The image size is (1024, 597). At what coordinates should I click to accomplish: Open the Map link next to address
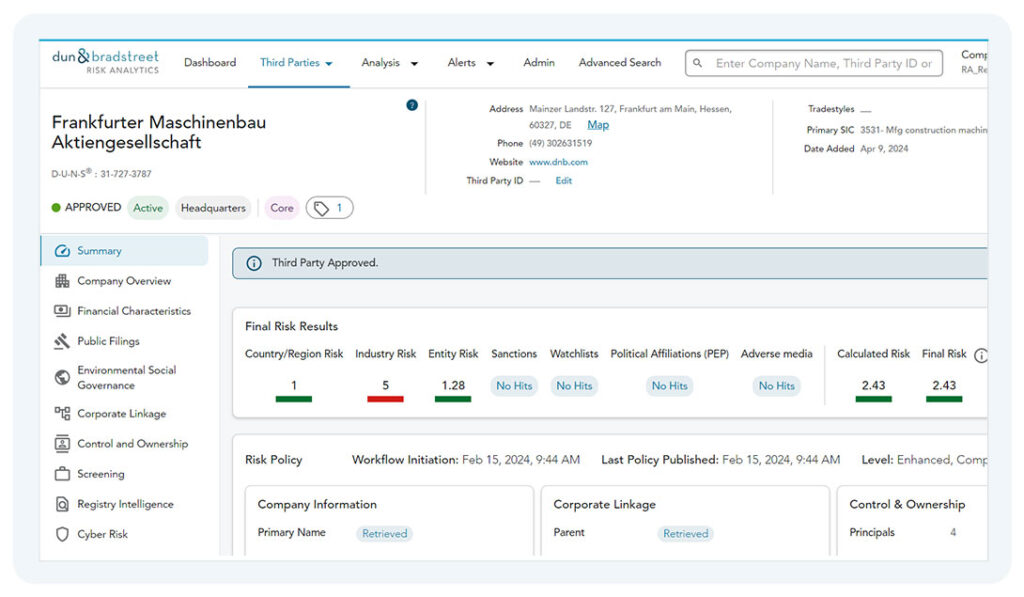pyautogui.click(x=598, y=125)
